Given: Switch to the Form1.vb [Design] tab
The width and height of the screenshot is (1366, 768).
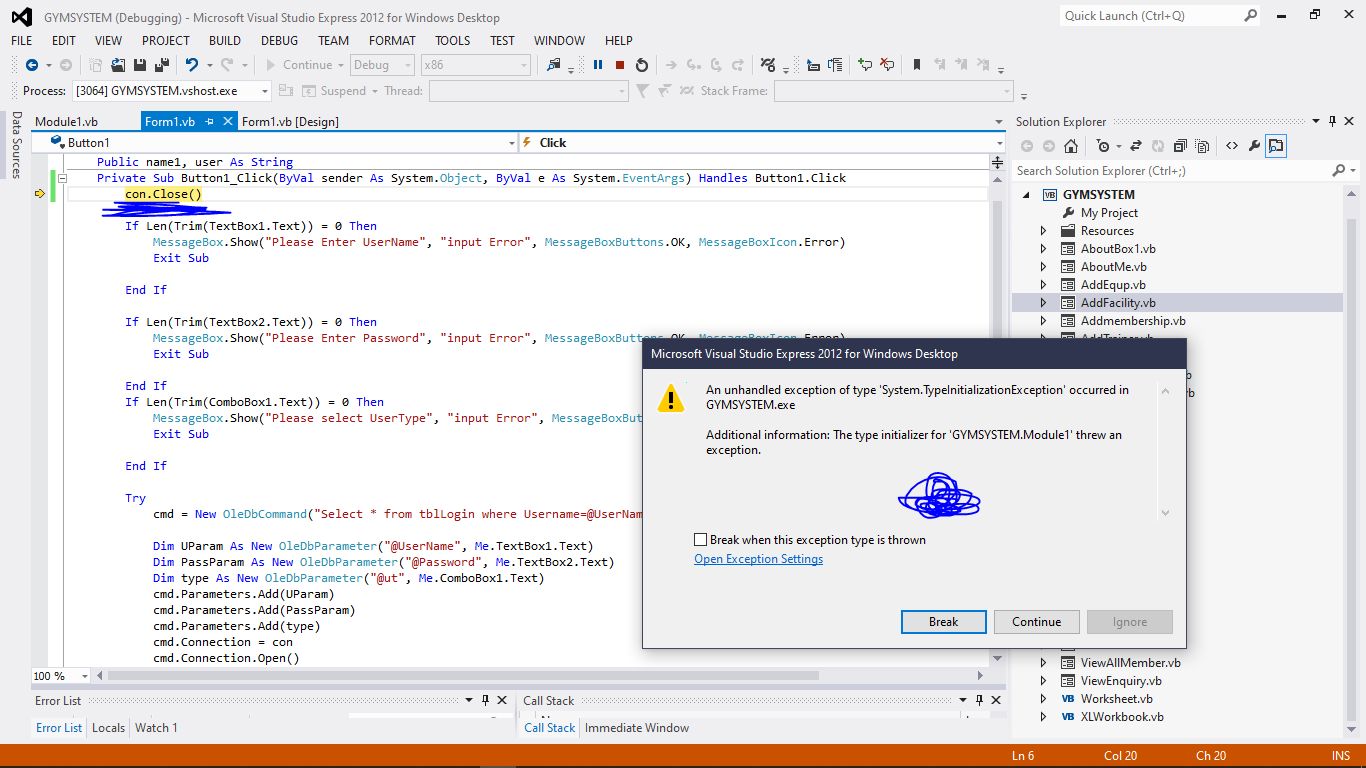Looking at the screenshot, I should 290,122.
